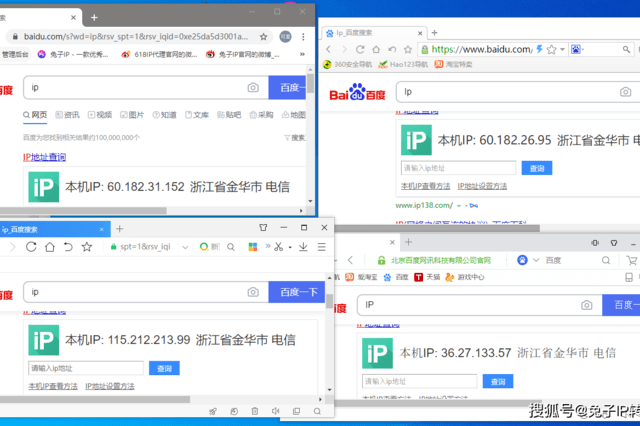Image resolution: width=640 pixels, height=426 pixels.
Task: Open new tab in bottom-right browser
Action: tap(408, 242)
